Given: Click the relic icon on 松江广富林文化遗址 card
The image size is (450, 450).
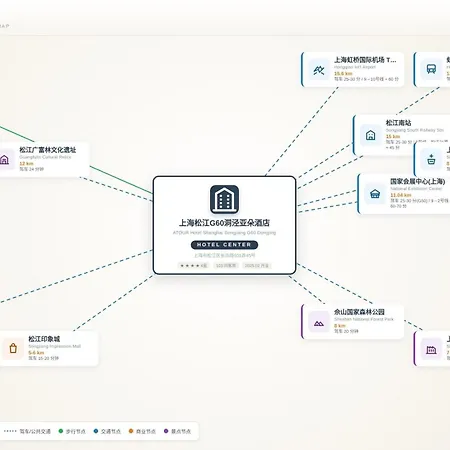Looking at the screenshot, I should (x=5, y=159).
